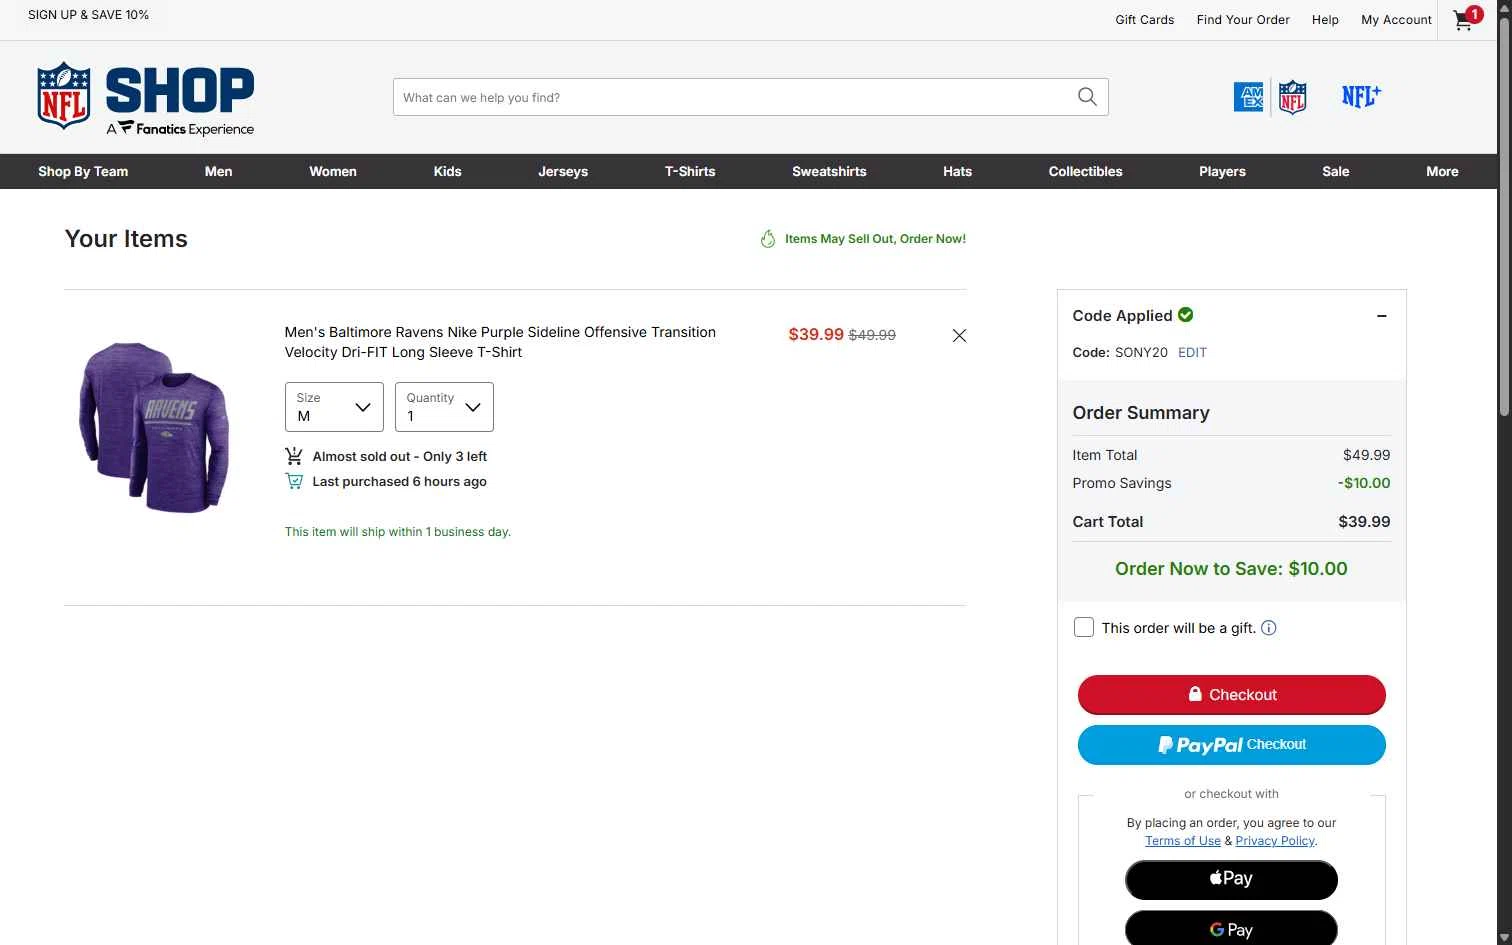
Task: Open the Size dropdown
Action: (x=334, y=407)
